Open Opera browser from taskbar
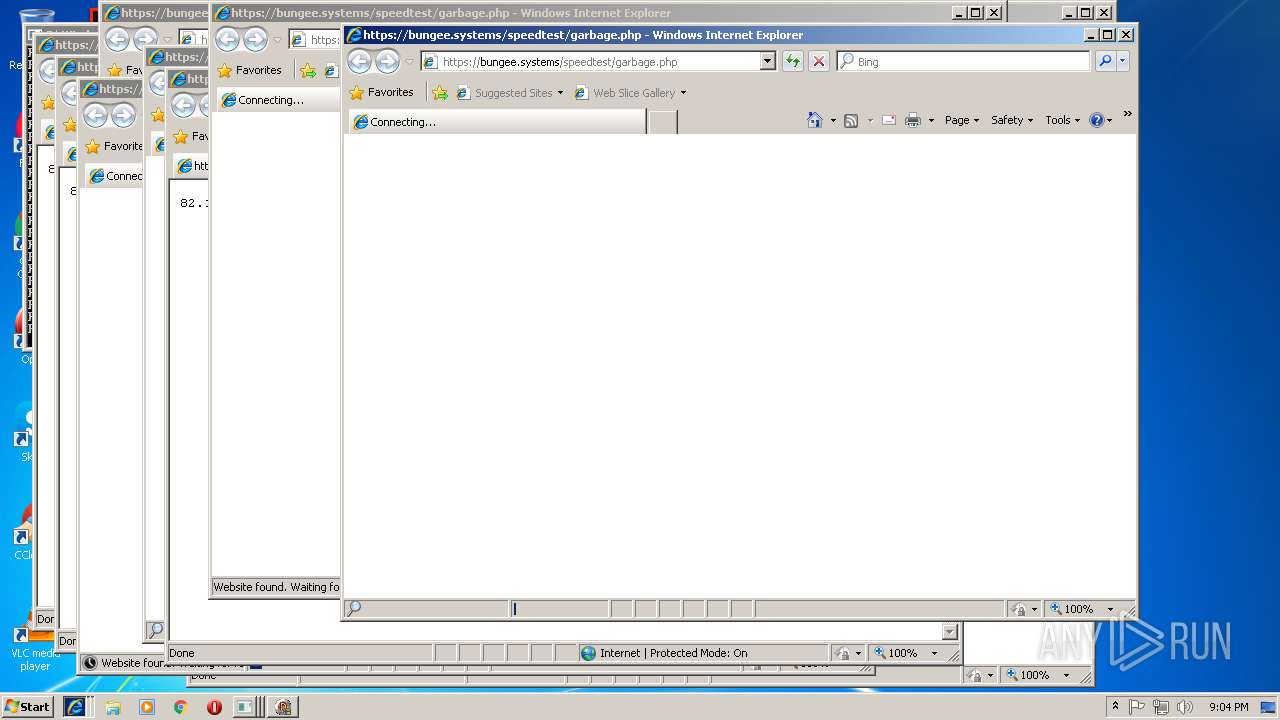Image resolution: width=1280 pixels, height=720 pixels. point(214,707)
